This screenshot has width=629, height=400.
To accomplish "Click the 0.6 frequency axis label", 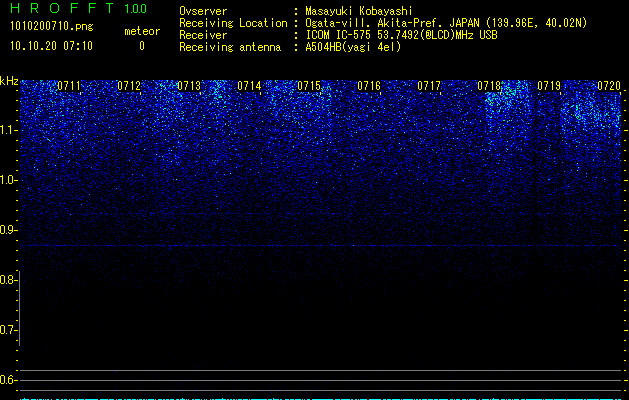I will coord(9,380).
